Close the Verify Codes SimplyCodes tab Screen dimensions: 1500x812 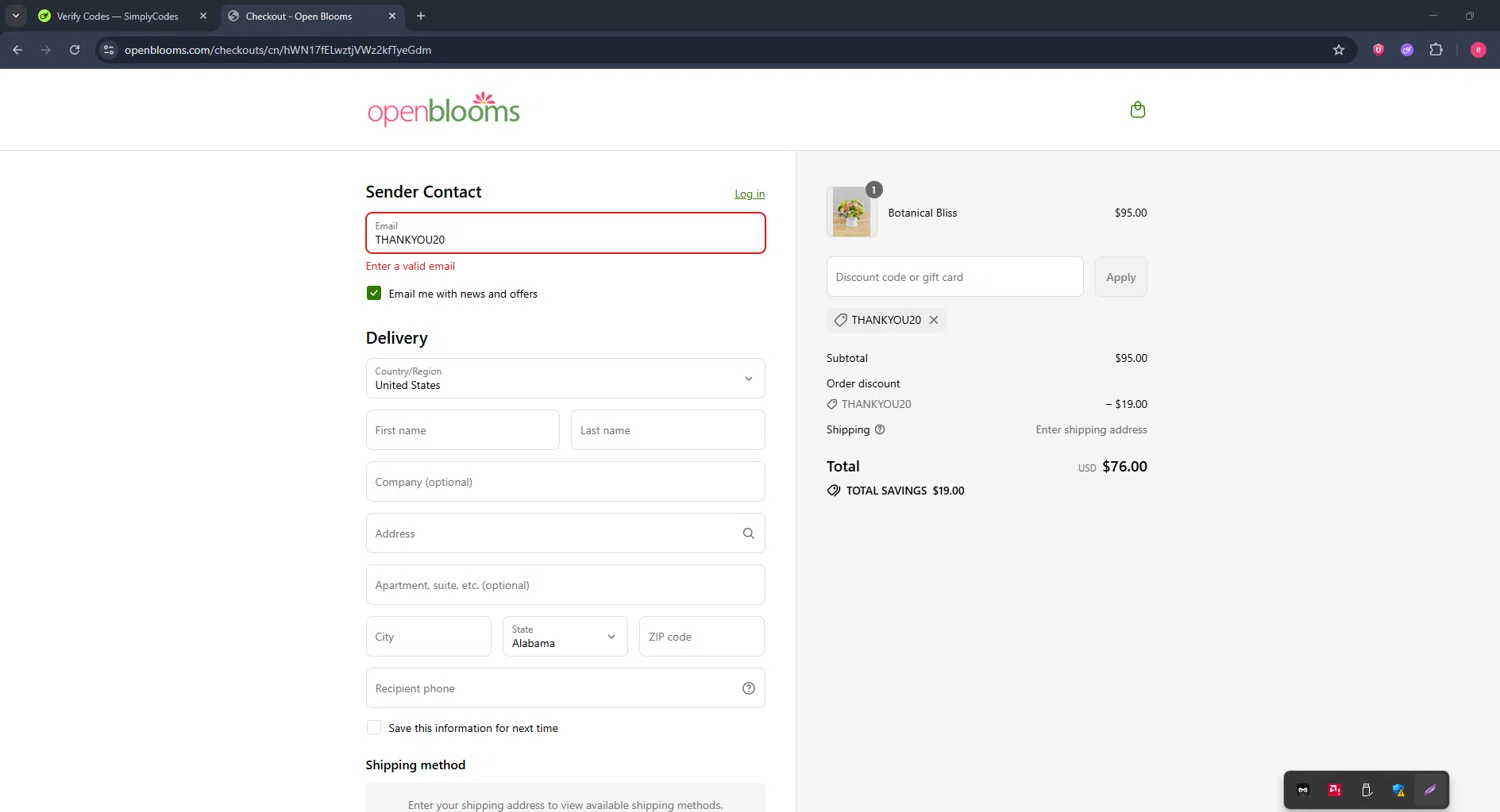(203, 16)
